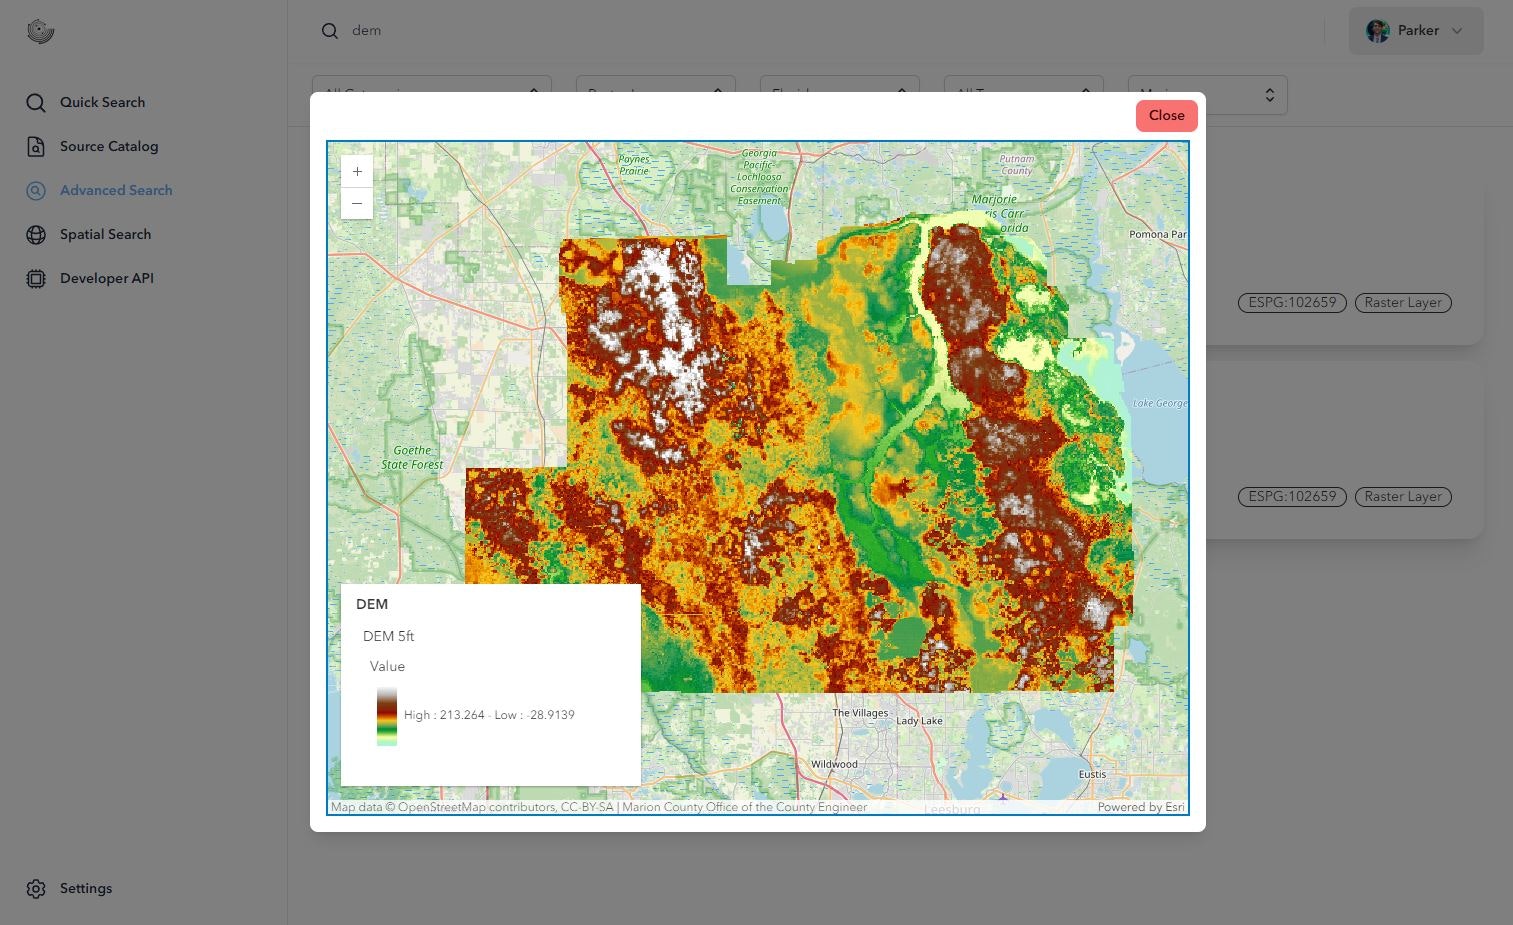Click the first Raster Layer tag

click(1402, 302)
